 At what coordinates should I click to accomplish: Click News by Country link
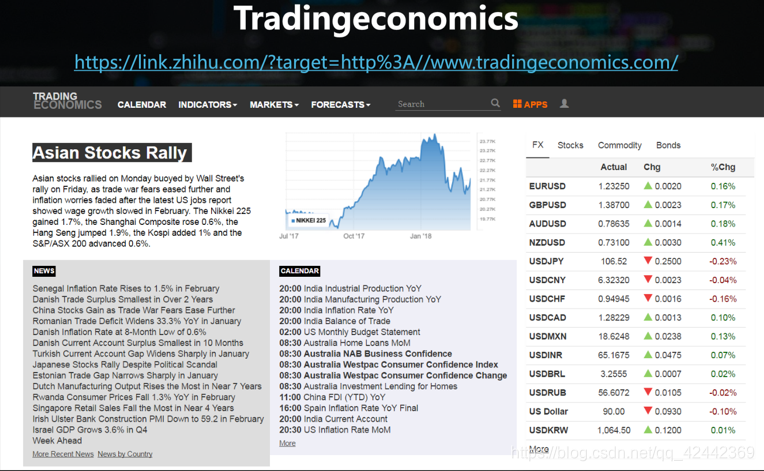125,454
